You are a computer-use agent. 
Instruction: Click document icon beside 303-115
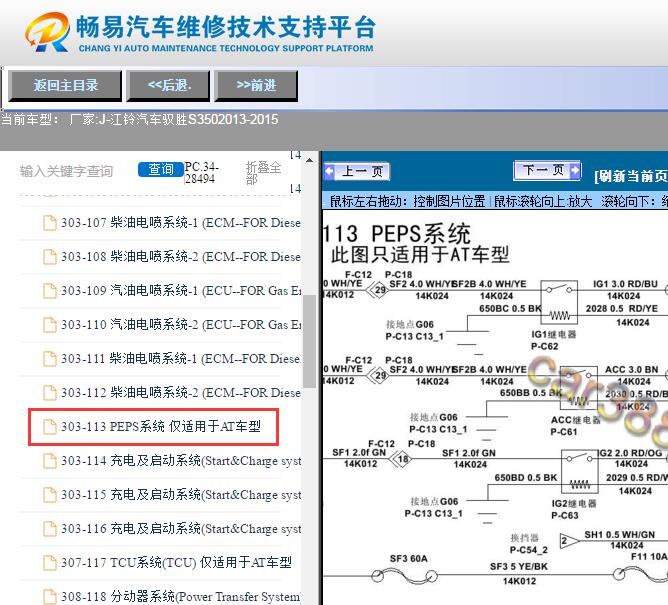coord(50,495)
